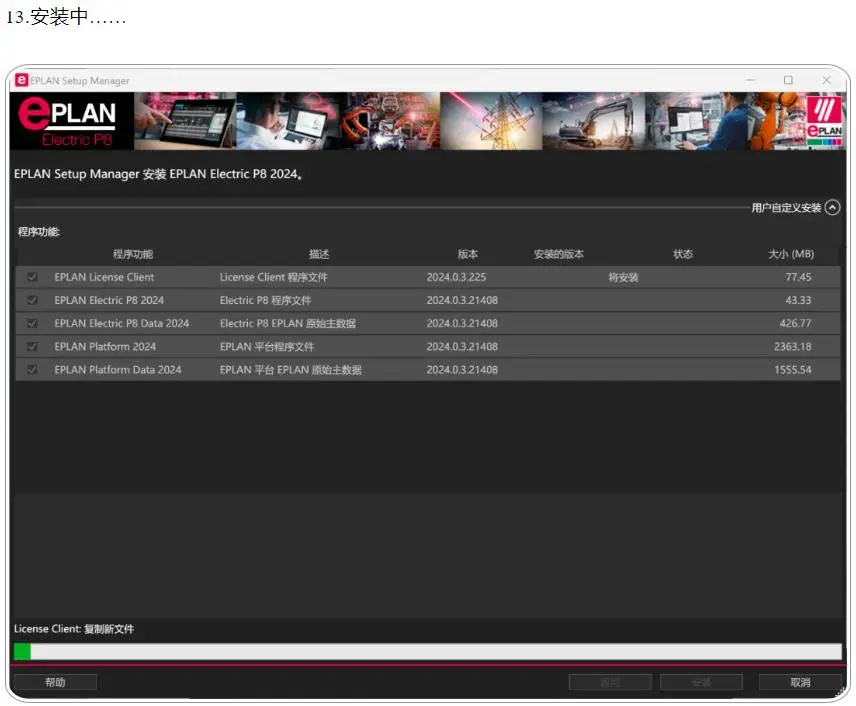Maximize the EPLAN Setup Manager window
This screenshot has width=856, height=706.
coord(788,80)
